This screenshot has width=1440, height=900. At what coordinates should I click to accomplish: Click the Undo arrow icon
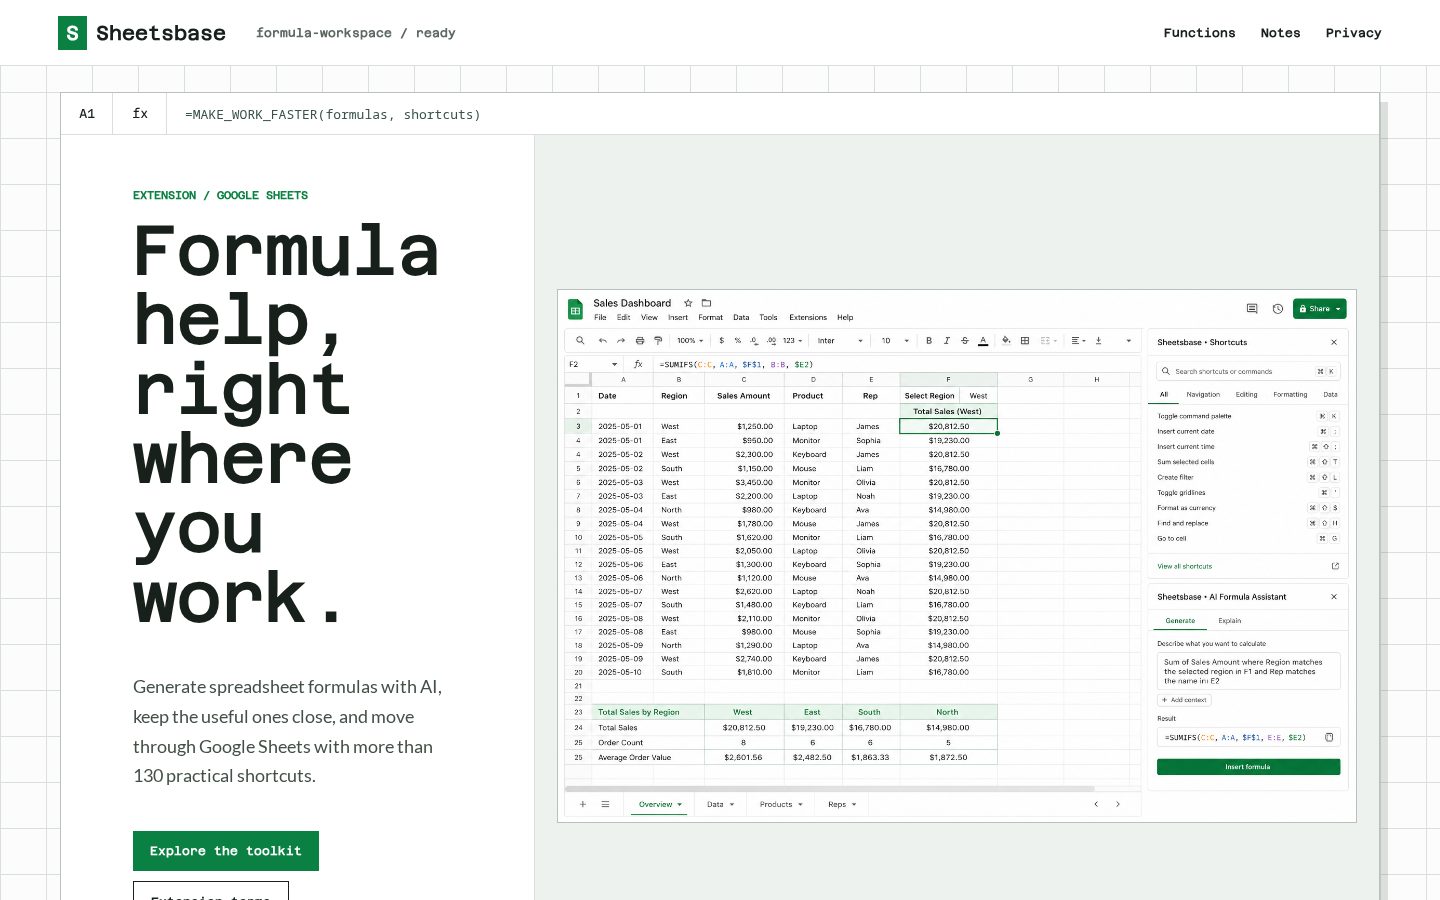pos(603,340)
